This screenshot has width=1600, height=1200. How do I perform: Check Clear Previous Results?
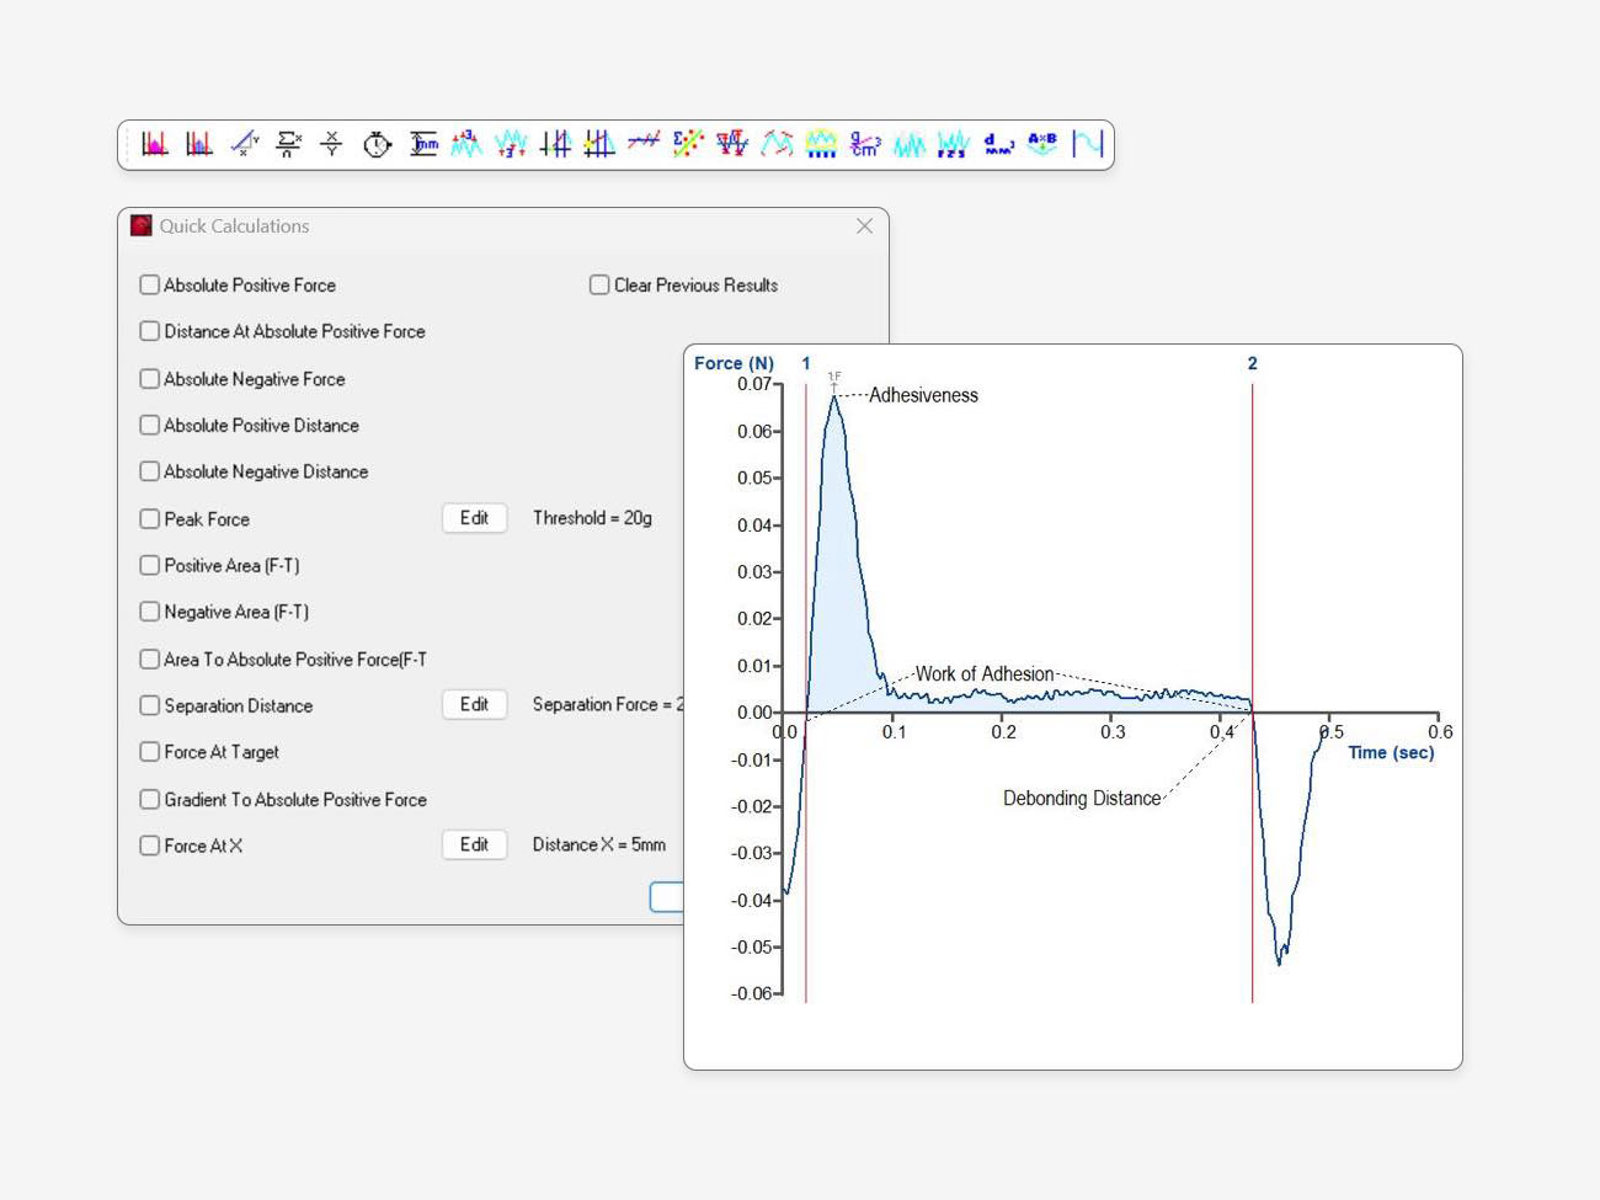point(599,285)
